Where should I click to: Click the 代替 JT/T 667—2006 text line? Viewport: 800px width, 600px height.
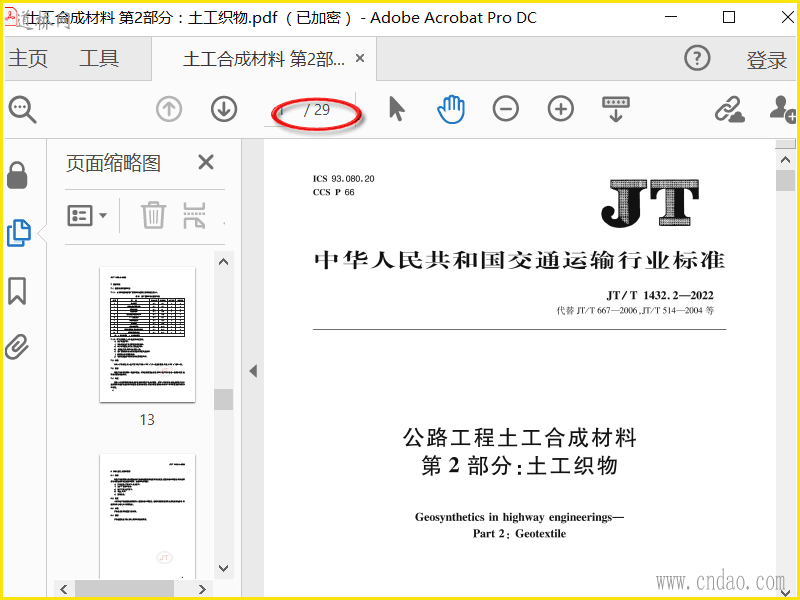[x=635, y=310]
